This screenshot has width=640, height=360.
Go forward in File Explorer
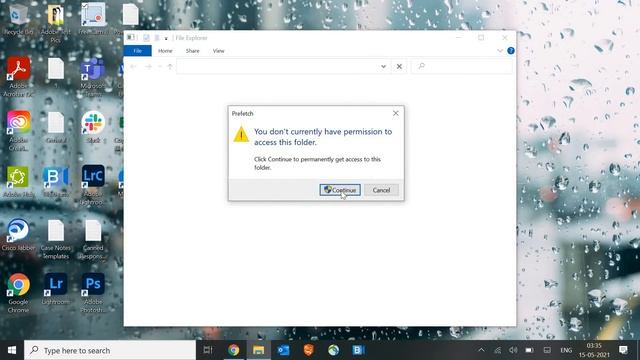click(x=148, y=66)
